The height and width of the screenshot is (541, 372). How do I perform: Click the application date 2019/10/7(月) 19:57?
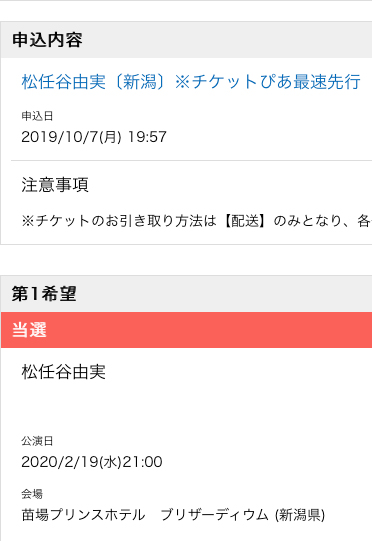(x=94, y=137)
